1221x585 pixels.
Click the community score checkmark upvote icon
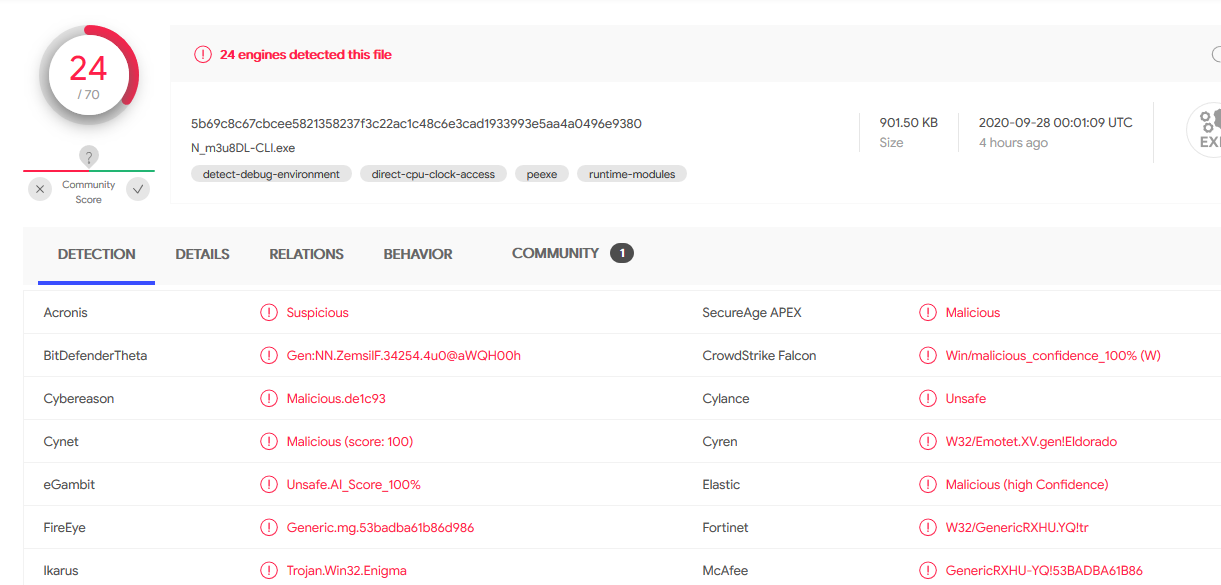[138, 189]
